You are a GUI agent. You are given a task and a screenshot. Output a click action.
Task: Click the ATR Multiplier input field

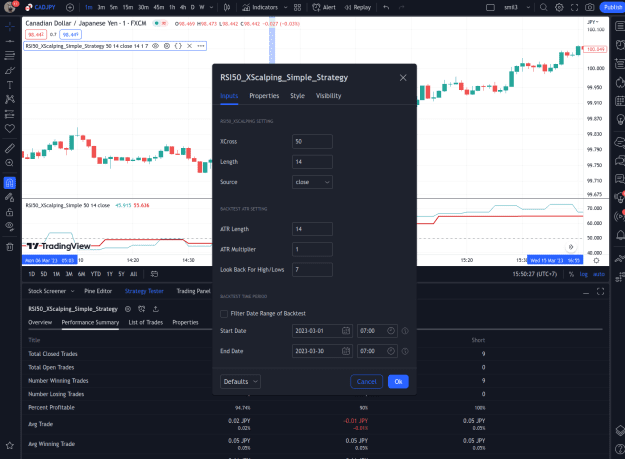[x=312, y=249]
